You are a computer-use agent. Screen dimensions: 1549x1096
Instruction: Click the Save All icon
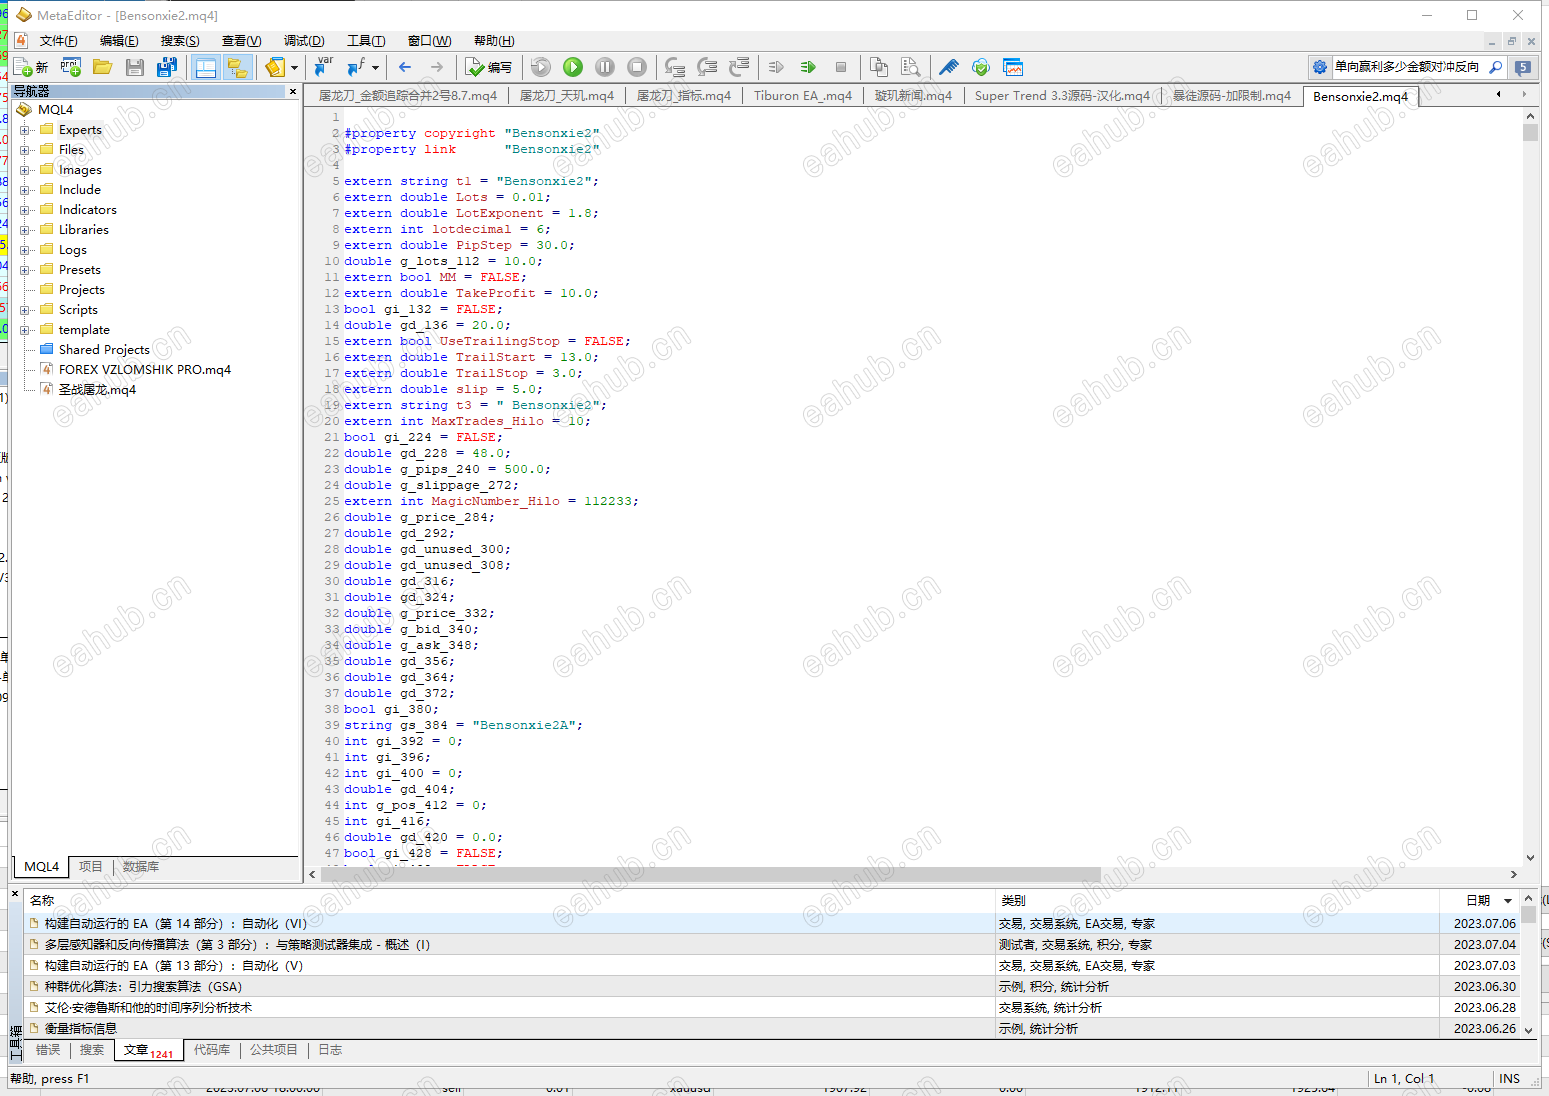(167, 67)
